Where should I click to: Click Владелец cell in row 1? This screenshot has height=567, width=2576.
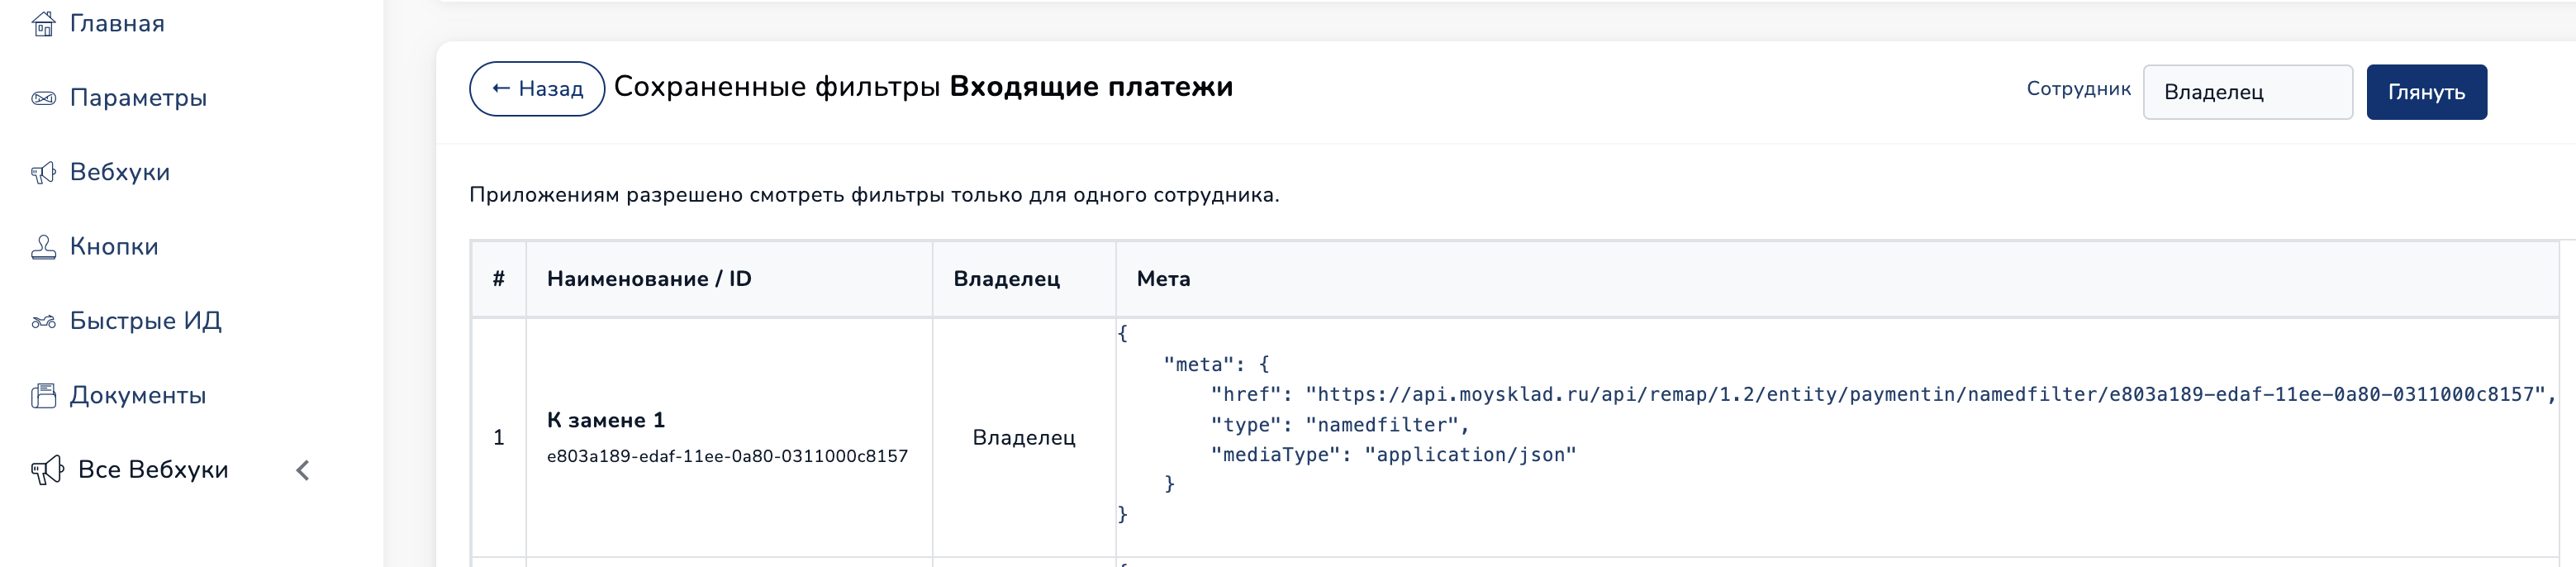click(x=1024, y=437)
